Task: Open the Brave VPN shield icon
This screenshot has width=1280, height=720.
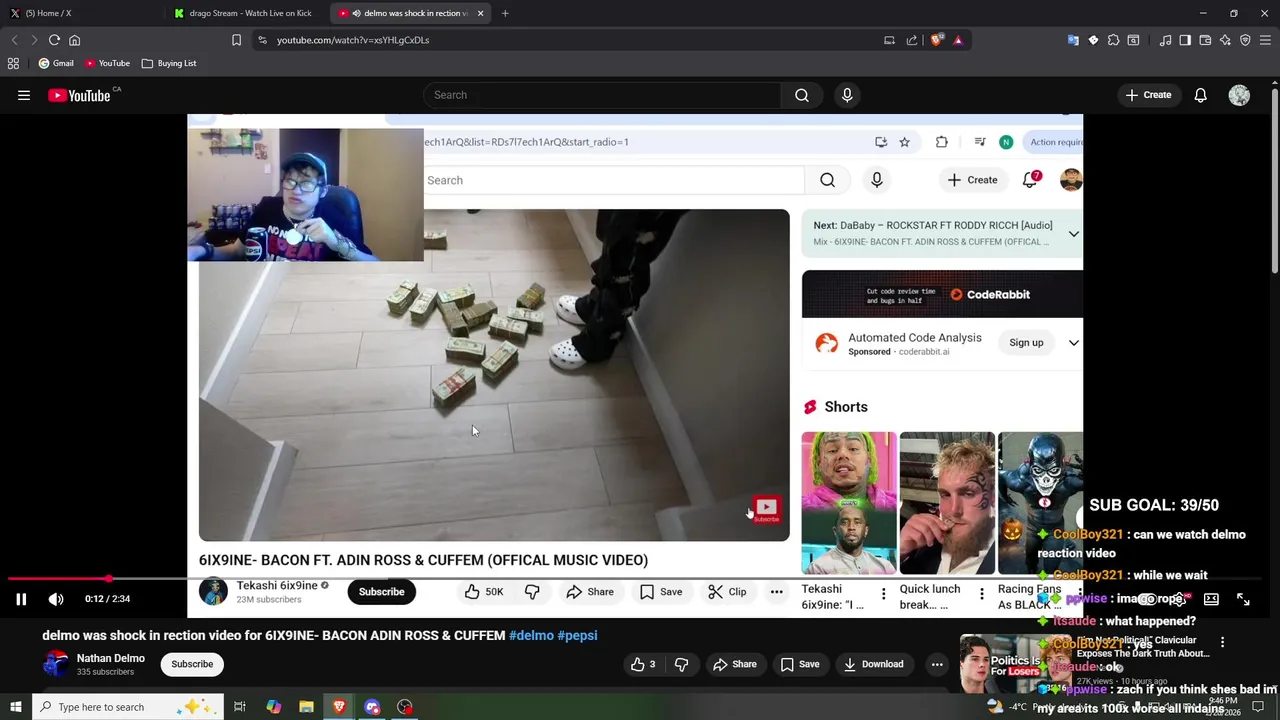Action: [1245, 40]
